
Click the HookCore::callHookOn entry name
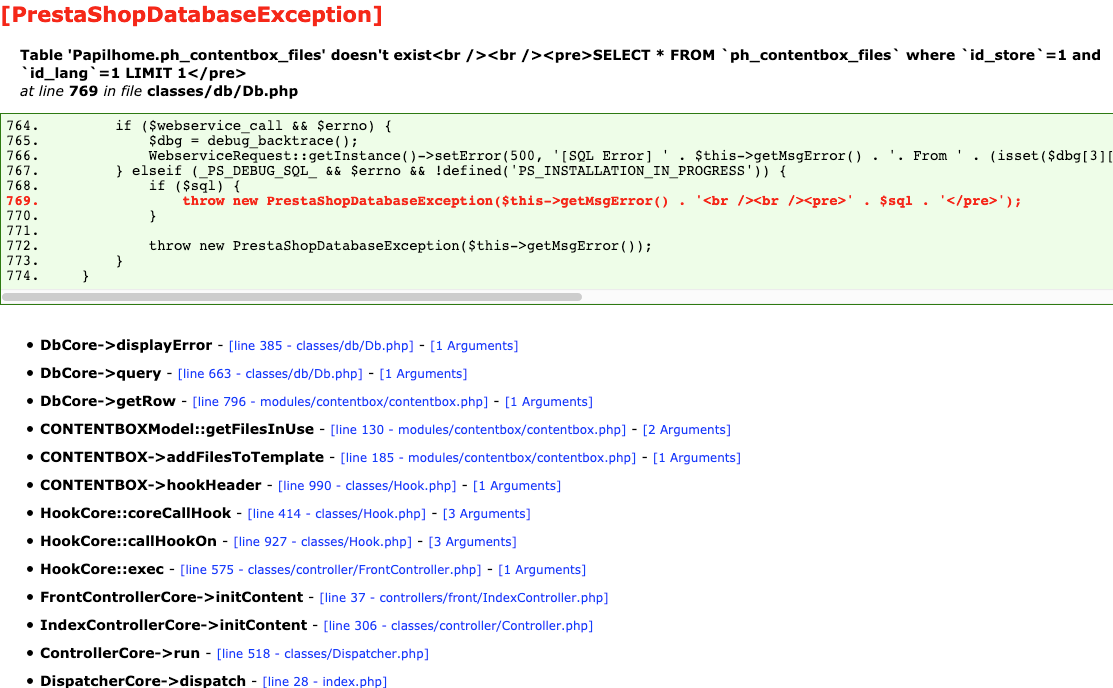pos(128,541)
